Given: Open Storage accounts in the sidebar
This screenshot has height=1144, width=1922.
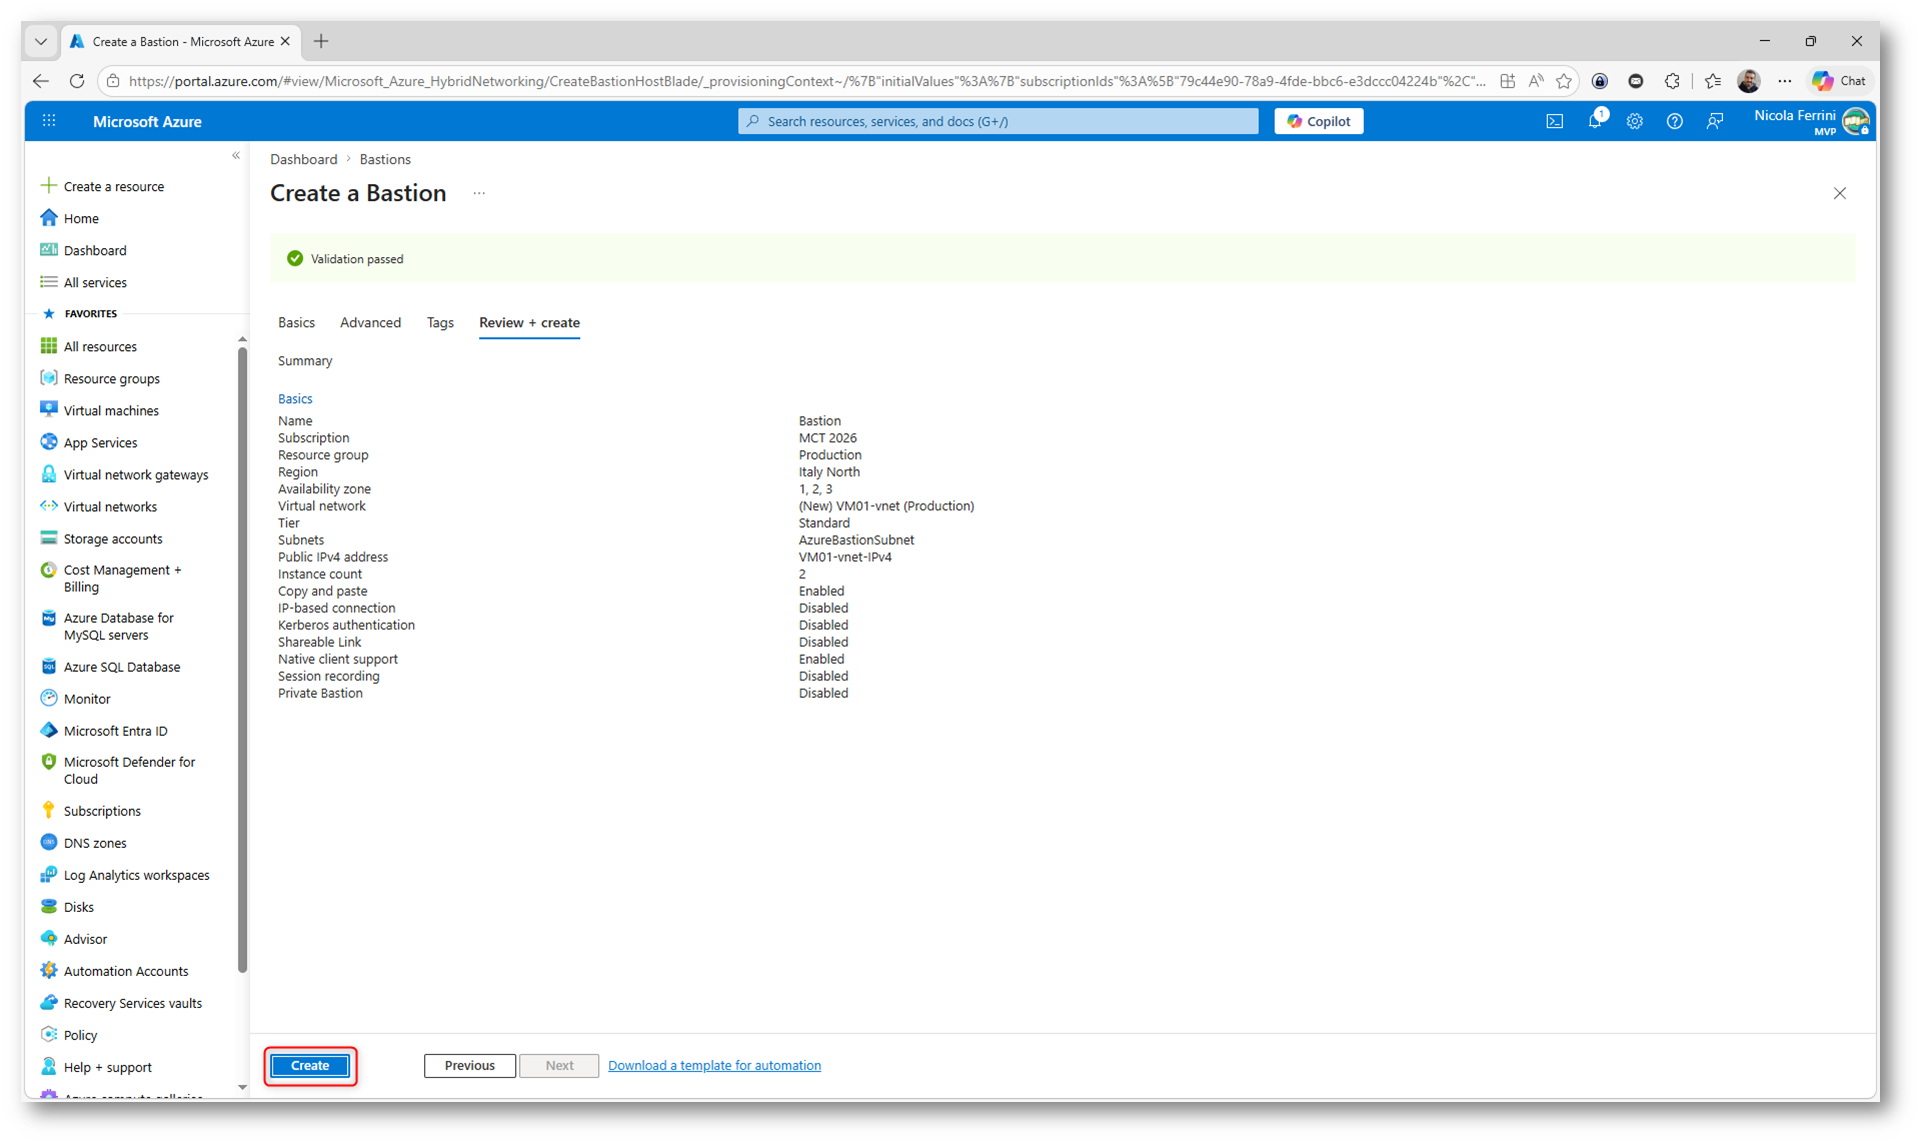Looking at the screenshot, I should pos(112,539).
